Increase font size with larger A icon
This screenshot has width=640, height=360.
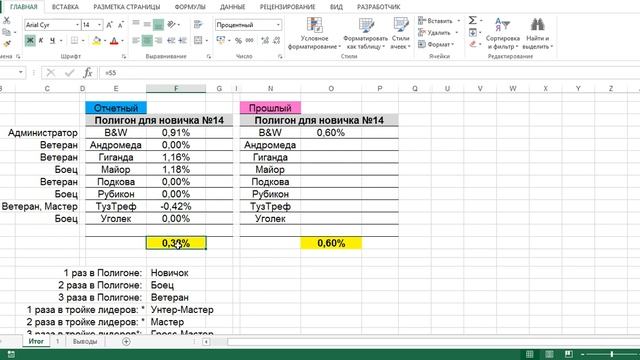109,25
